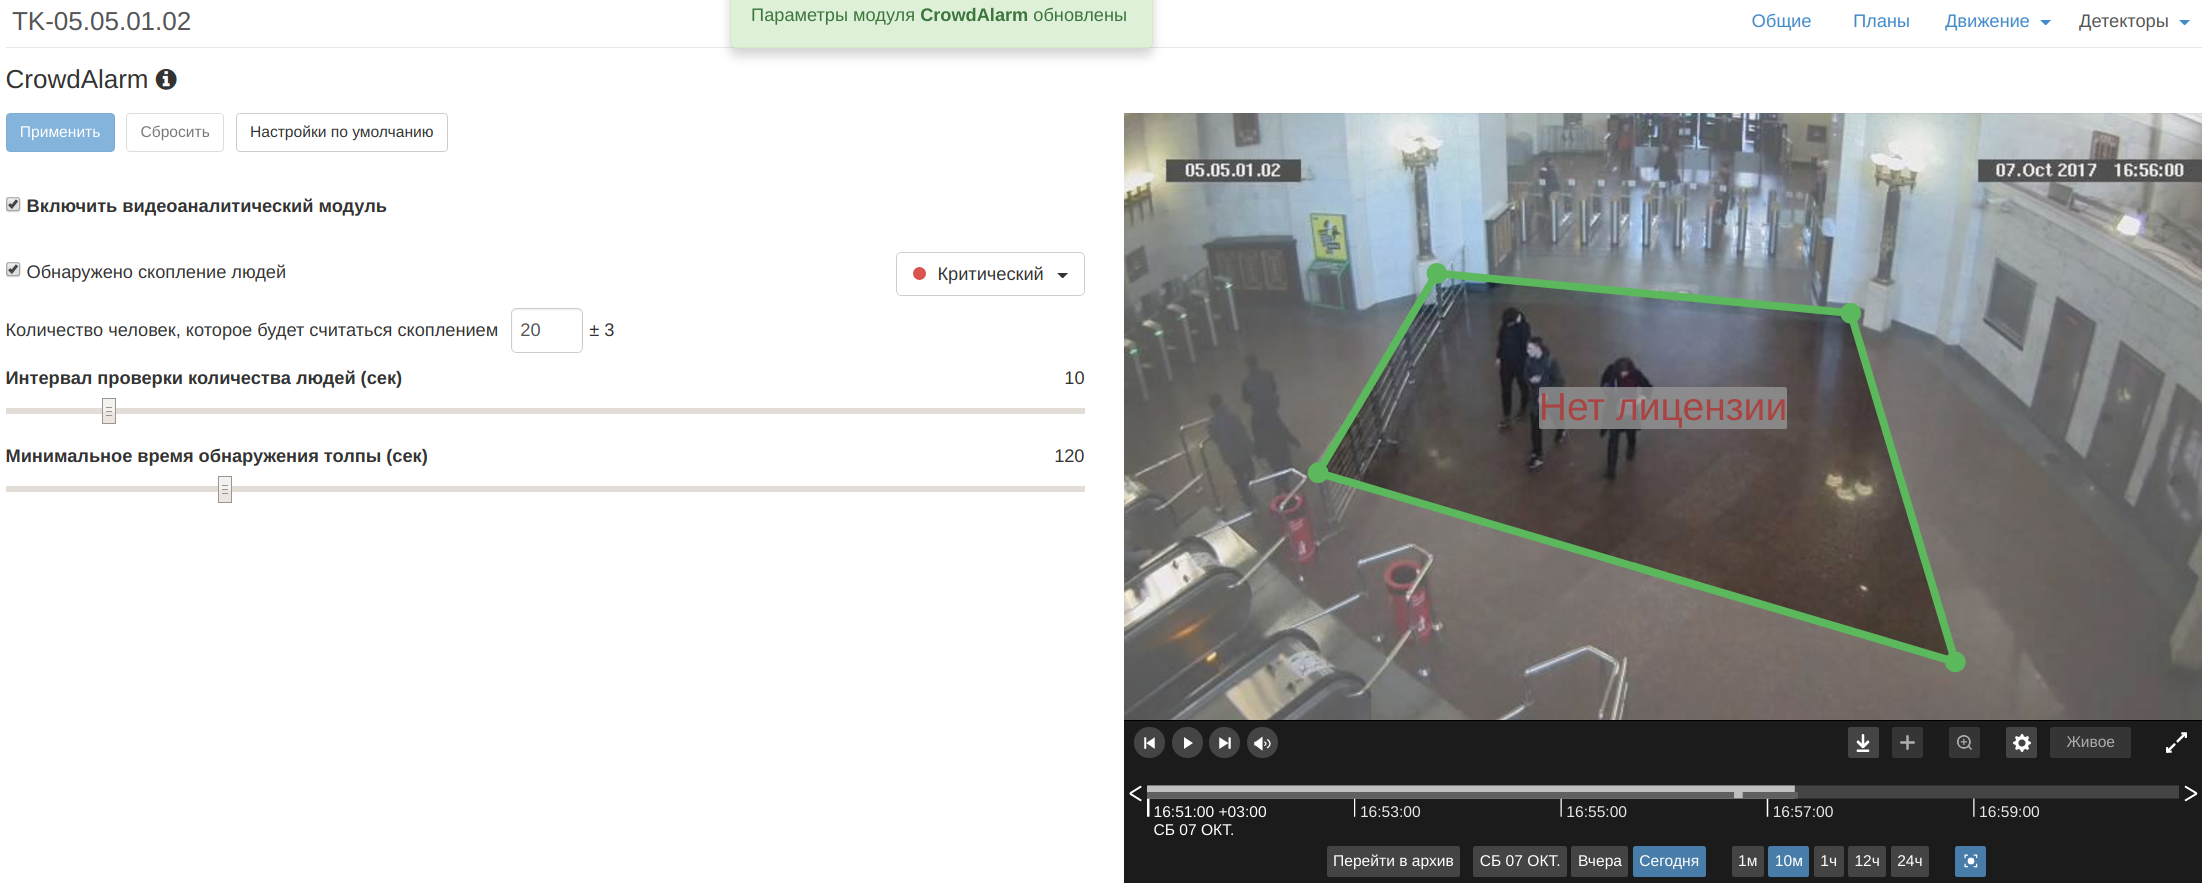Open the zoom magnifier tool

coord(1964,743)
